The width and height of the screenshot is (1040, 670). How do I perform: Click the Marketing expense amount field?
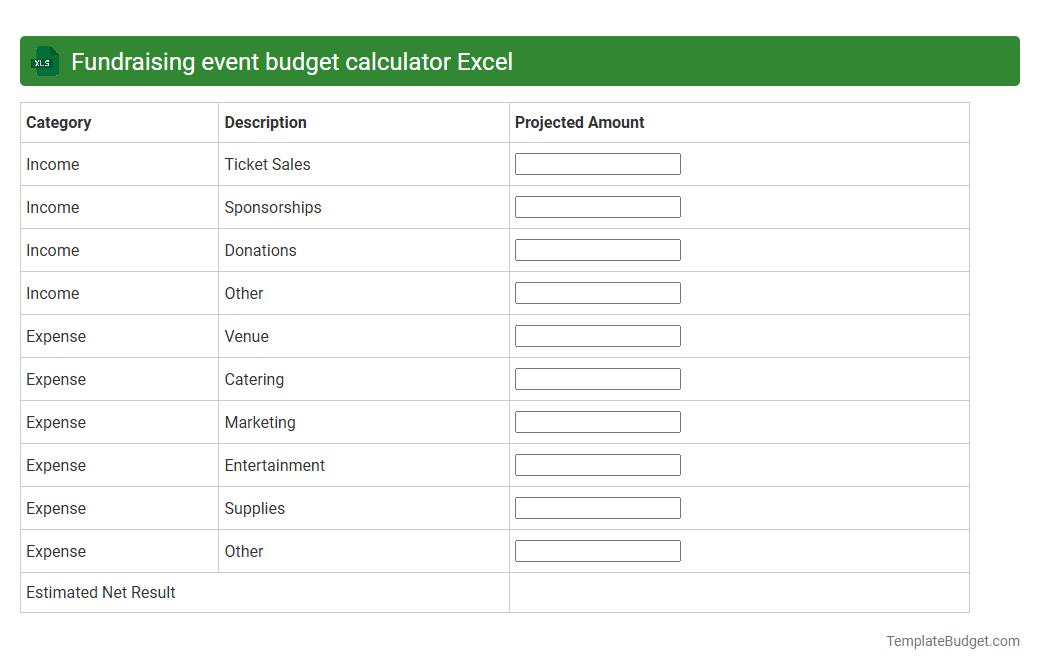[x=597, y=421]
